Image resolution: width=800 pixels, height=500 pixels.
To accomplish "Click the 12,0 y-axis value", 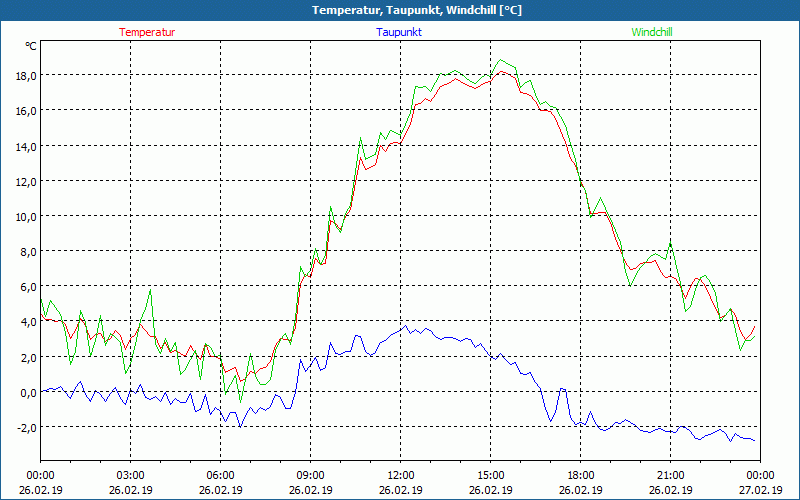I will (27, 182).
